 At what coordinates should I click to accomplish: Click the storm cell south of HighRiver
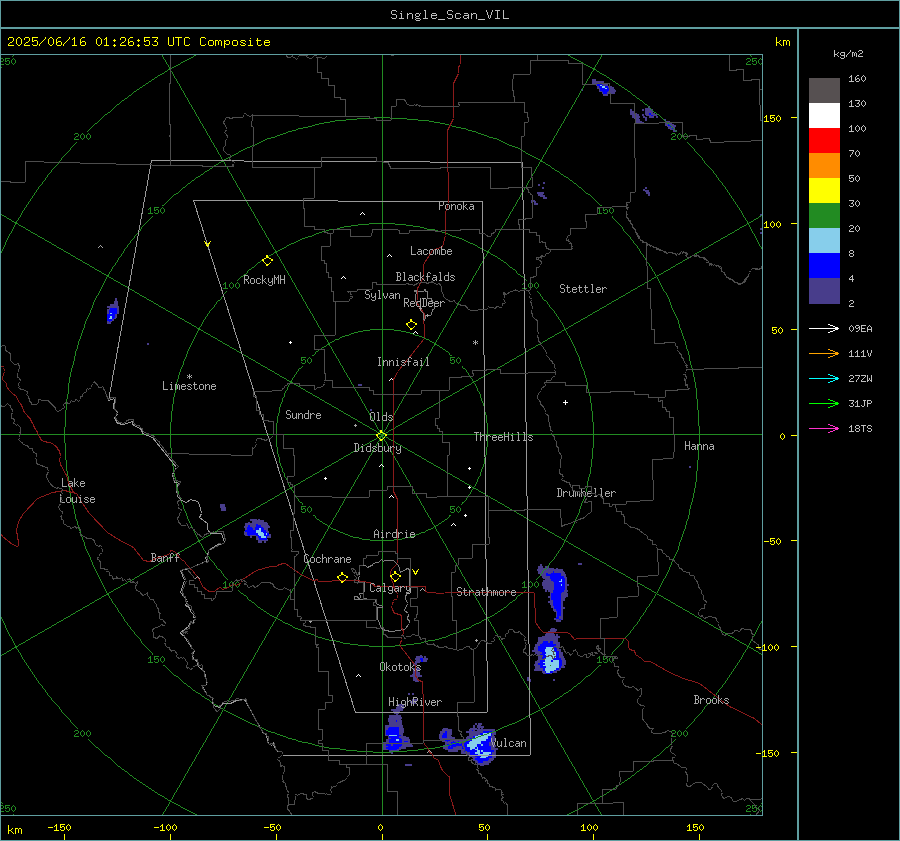395,733
